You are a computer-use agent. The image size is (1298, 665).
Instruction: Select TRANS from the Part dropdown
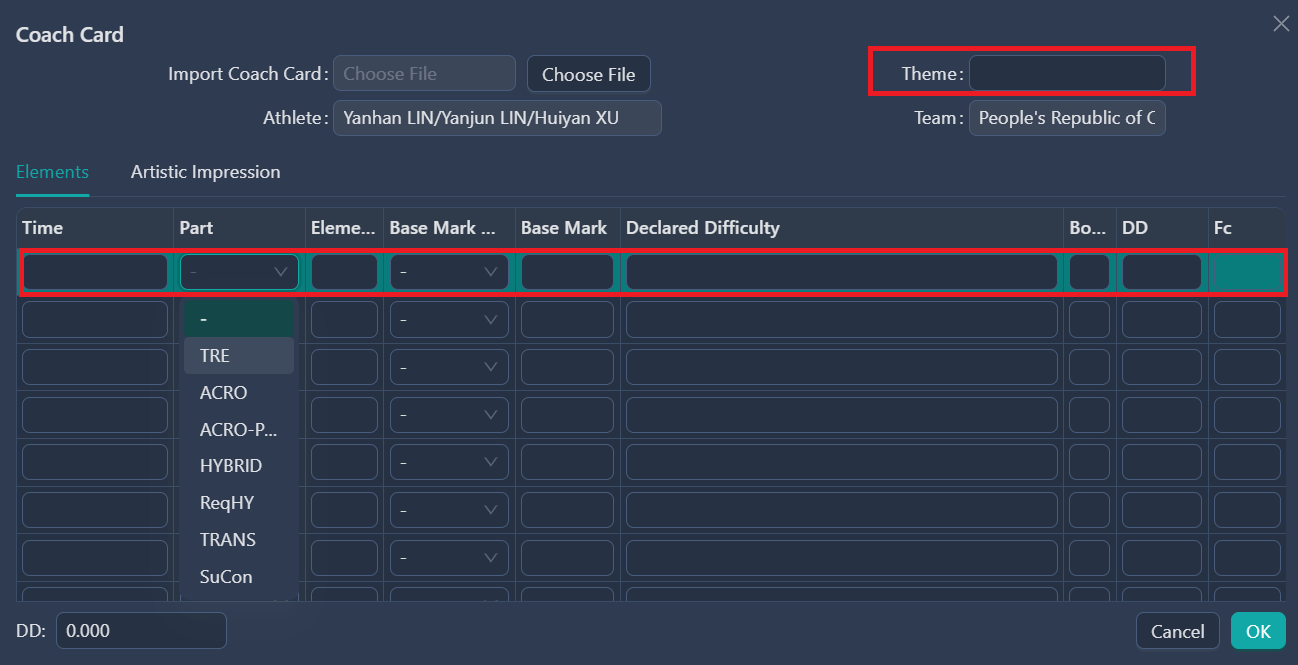(x=239, y=540)
